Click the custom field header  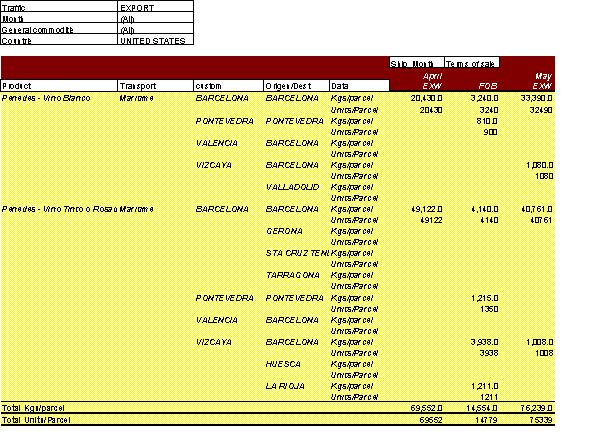click(228, 86)
